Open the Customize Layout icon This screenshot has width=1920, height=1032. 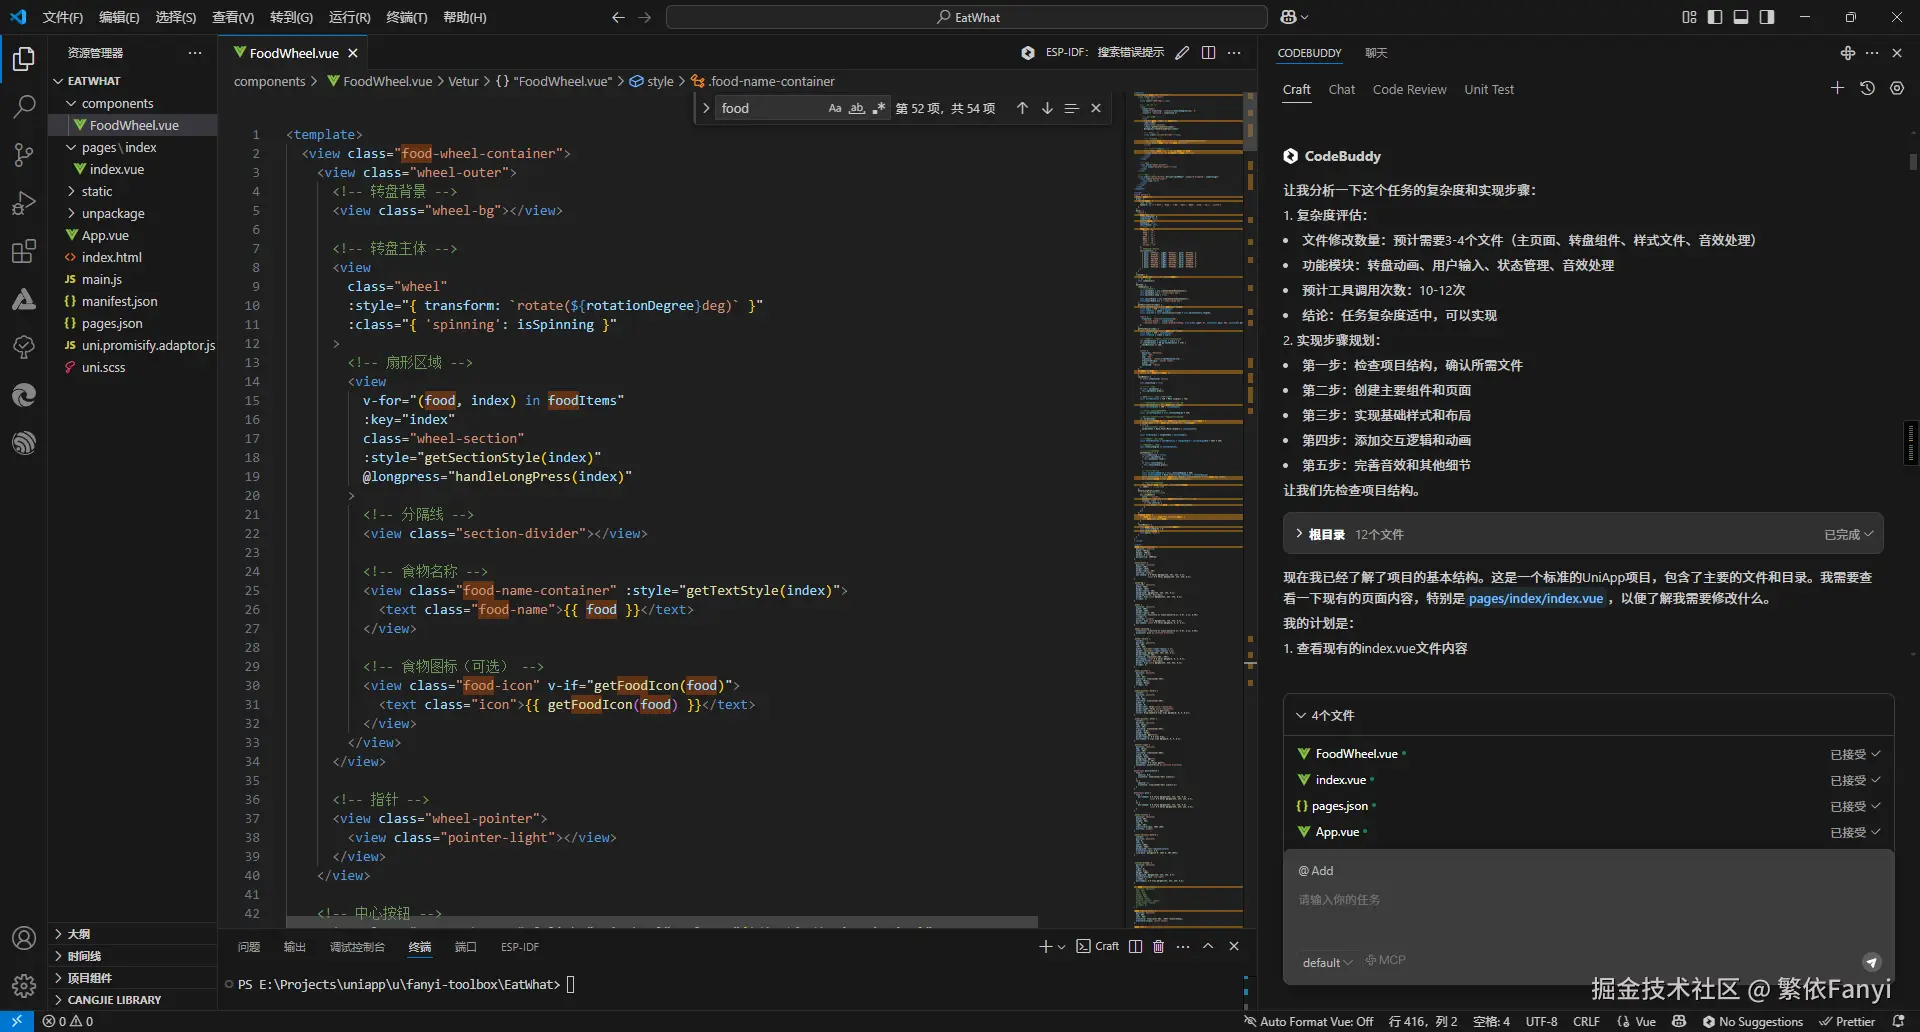click(x=1689, y=17)
